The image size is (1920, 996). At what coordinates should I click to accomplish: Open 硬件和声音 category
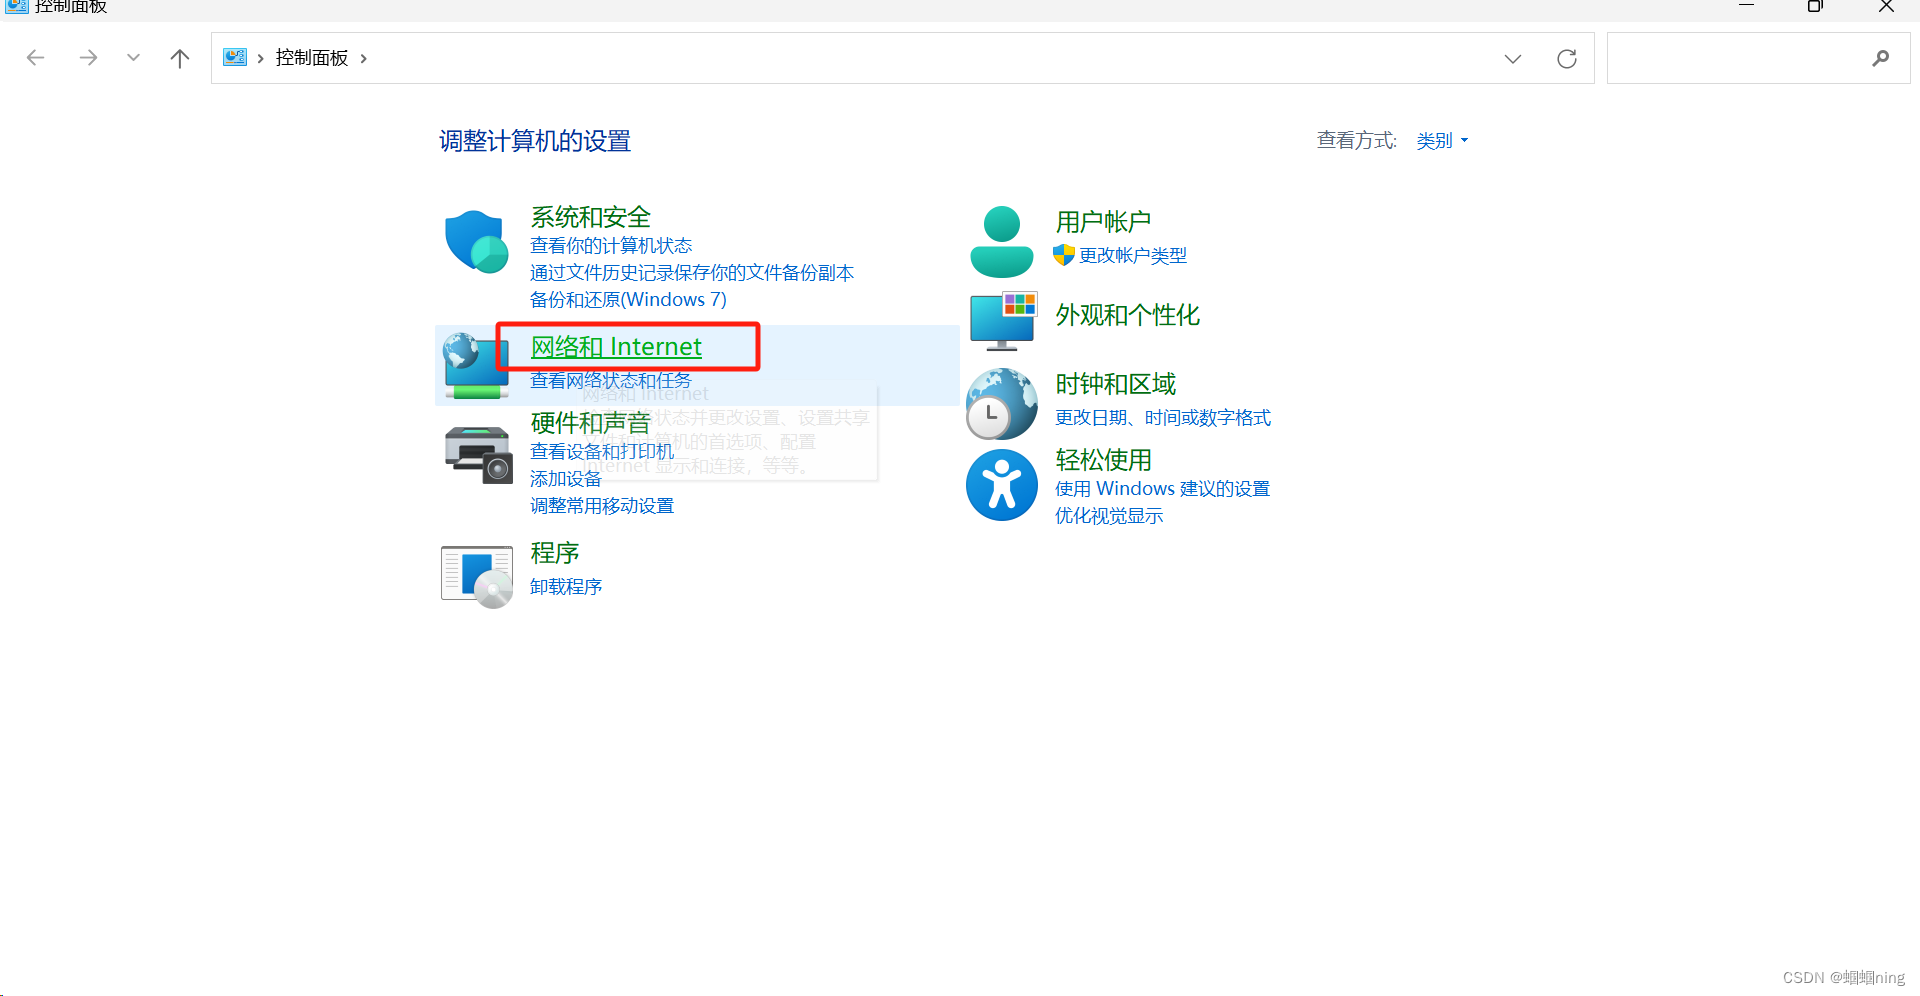click(590, 423)
